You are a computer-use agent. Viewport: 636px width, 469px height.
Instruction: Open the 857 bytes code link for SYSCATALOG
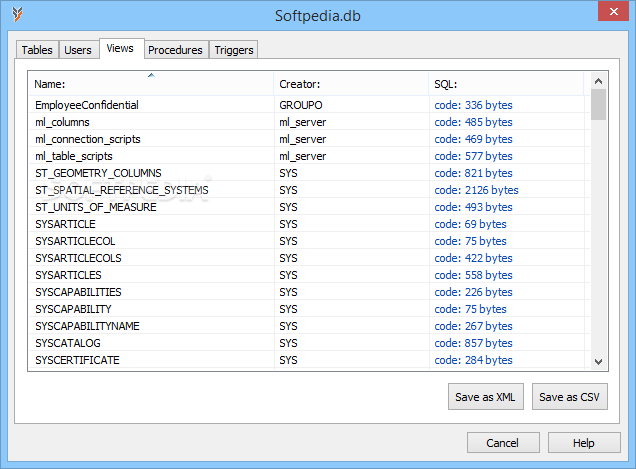473,344
